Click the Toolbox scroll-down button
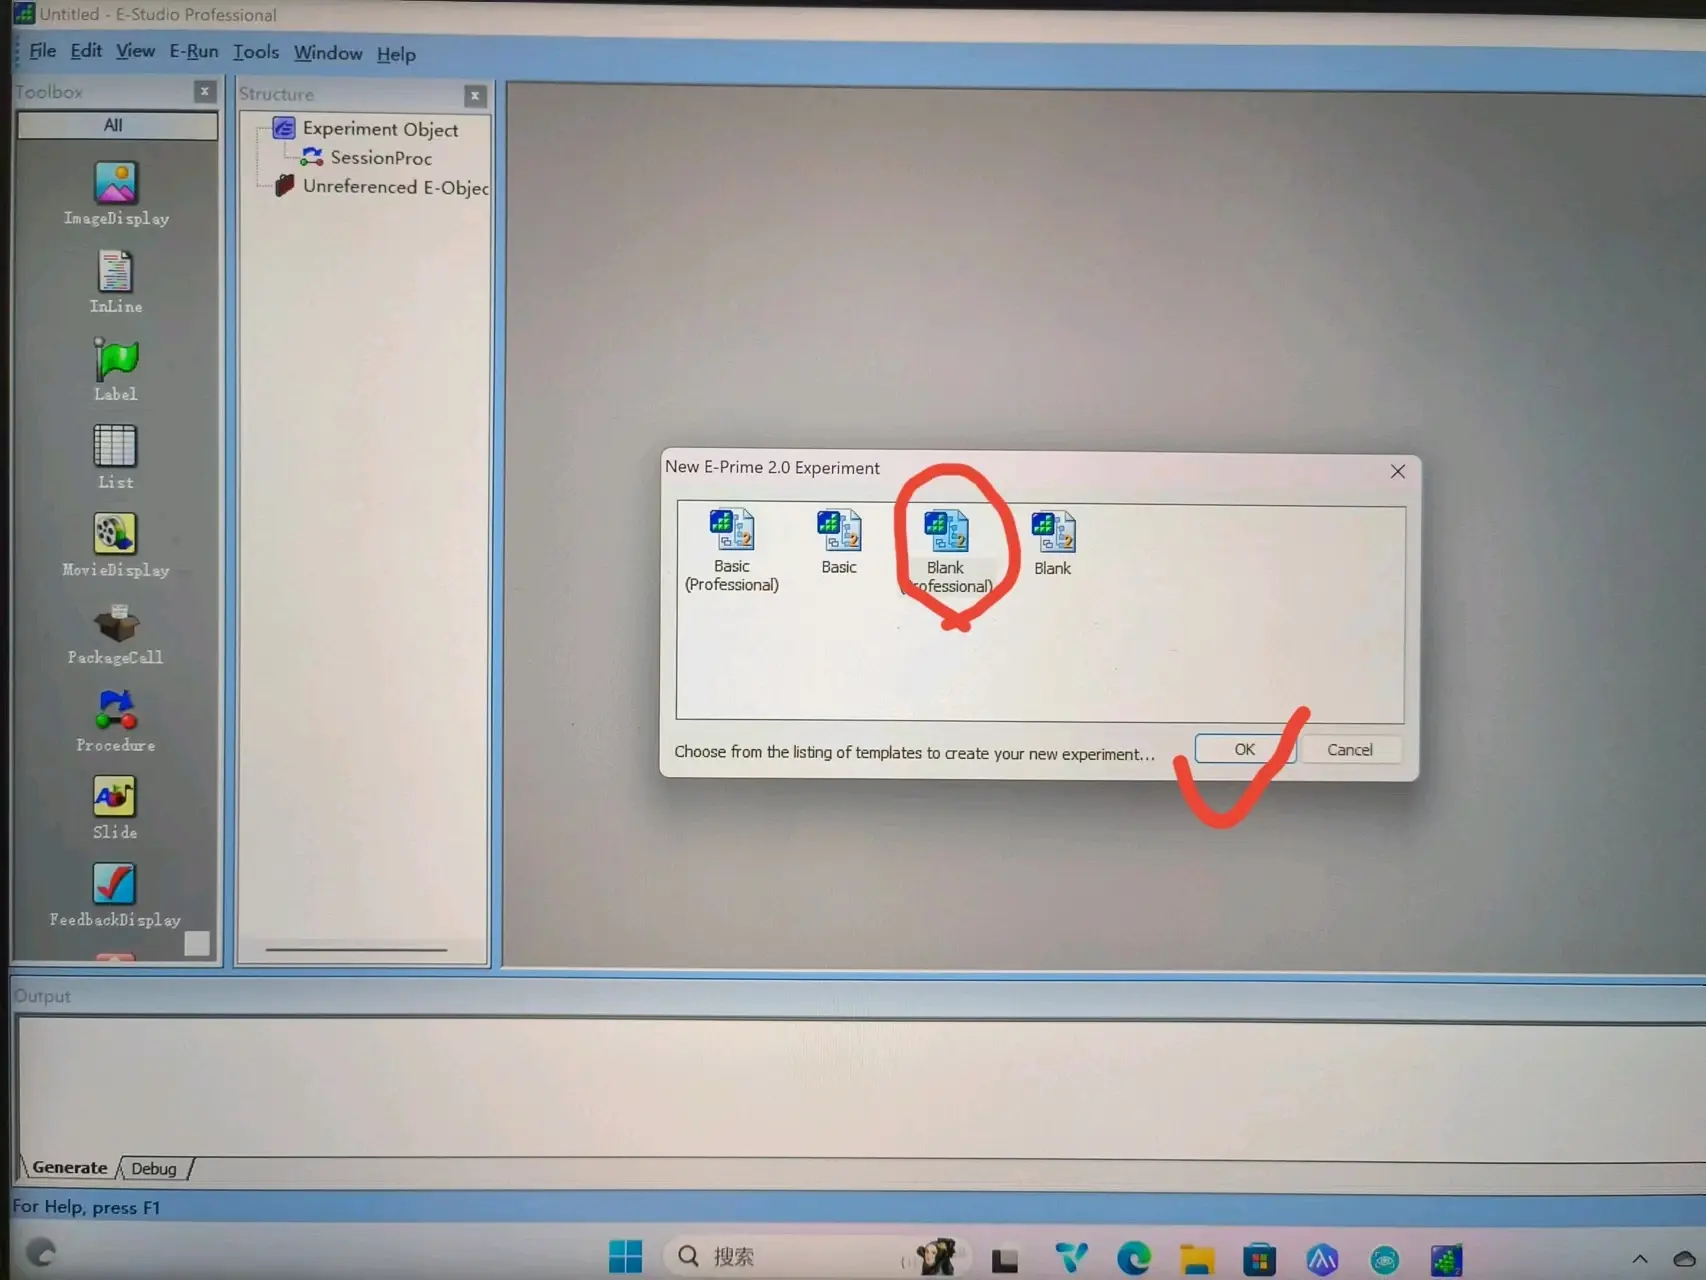This screenshot has width=1706, height=1280. (198, 944)
